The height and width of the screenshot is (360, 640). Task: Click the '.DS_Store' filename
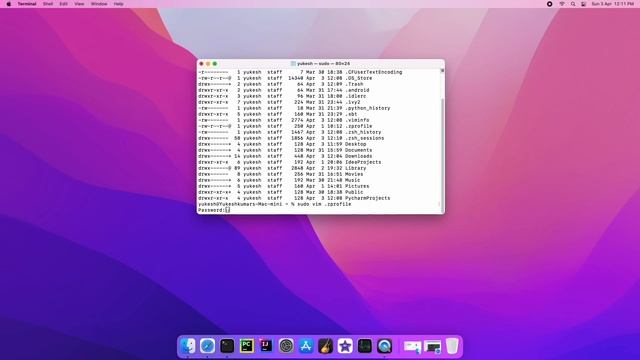pos(359,78)
